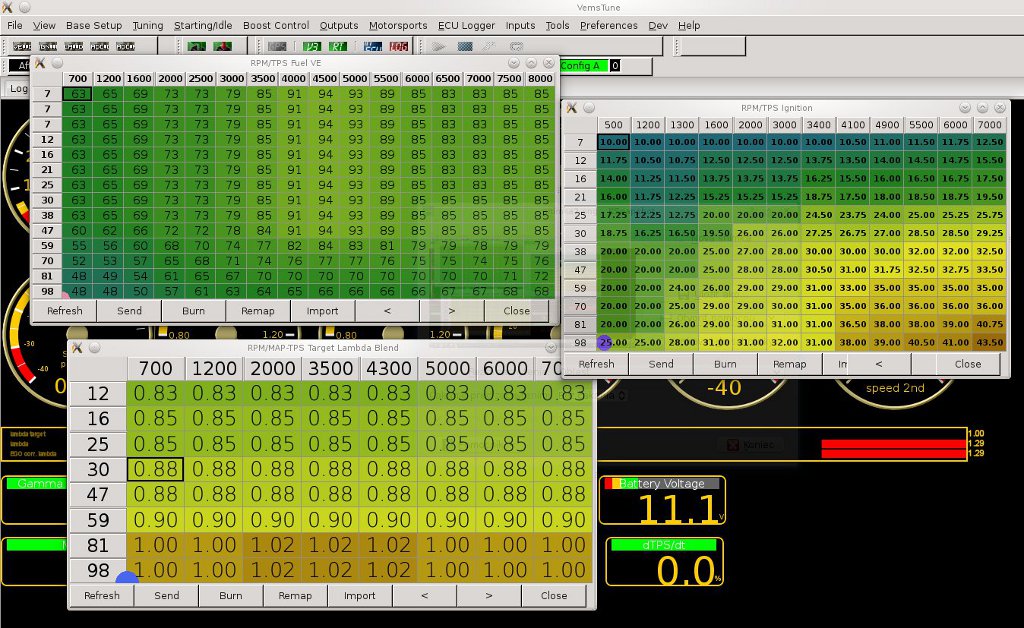Click the gray icon left of V3
The image size is (1024, 628).
[x=277, y=46]
